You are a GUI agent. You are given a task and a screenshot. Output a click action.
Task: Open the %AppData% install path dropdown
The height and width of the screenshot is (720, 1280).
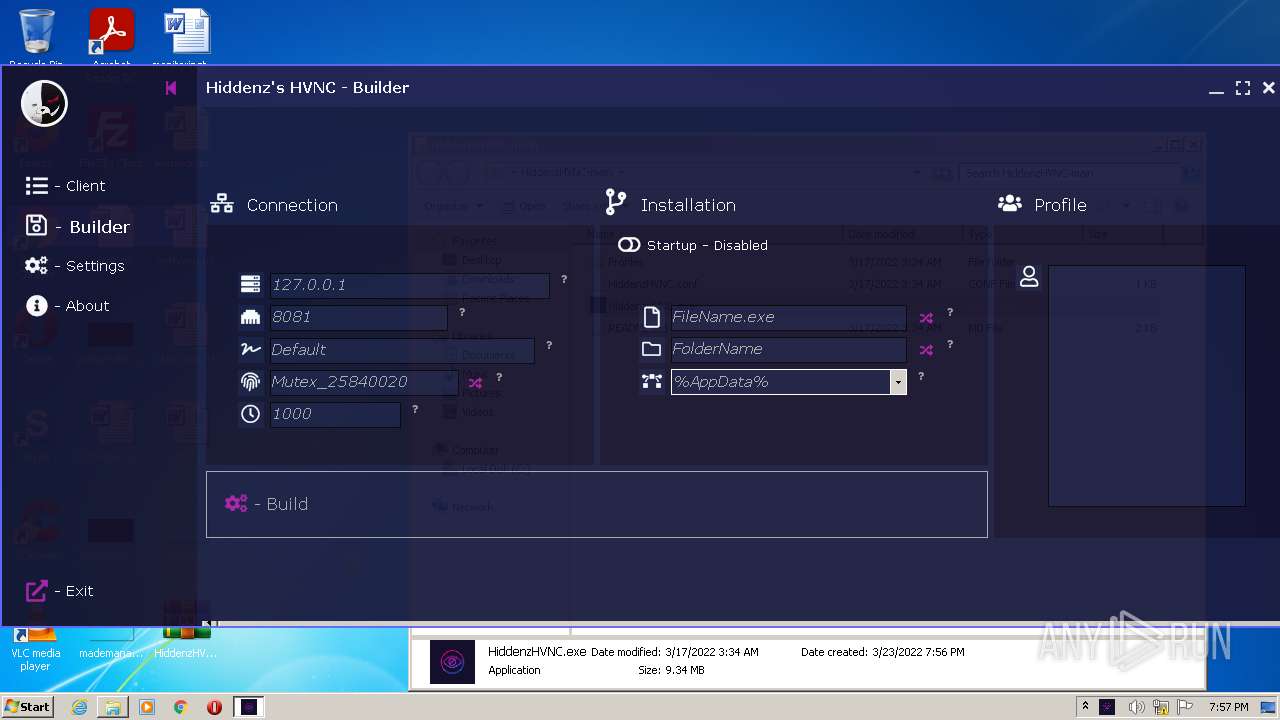point(788,381)
